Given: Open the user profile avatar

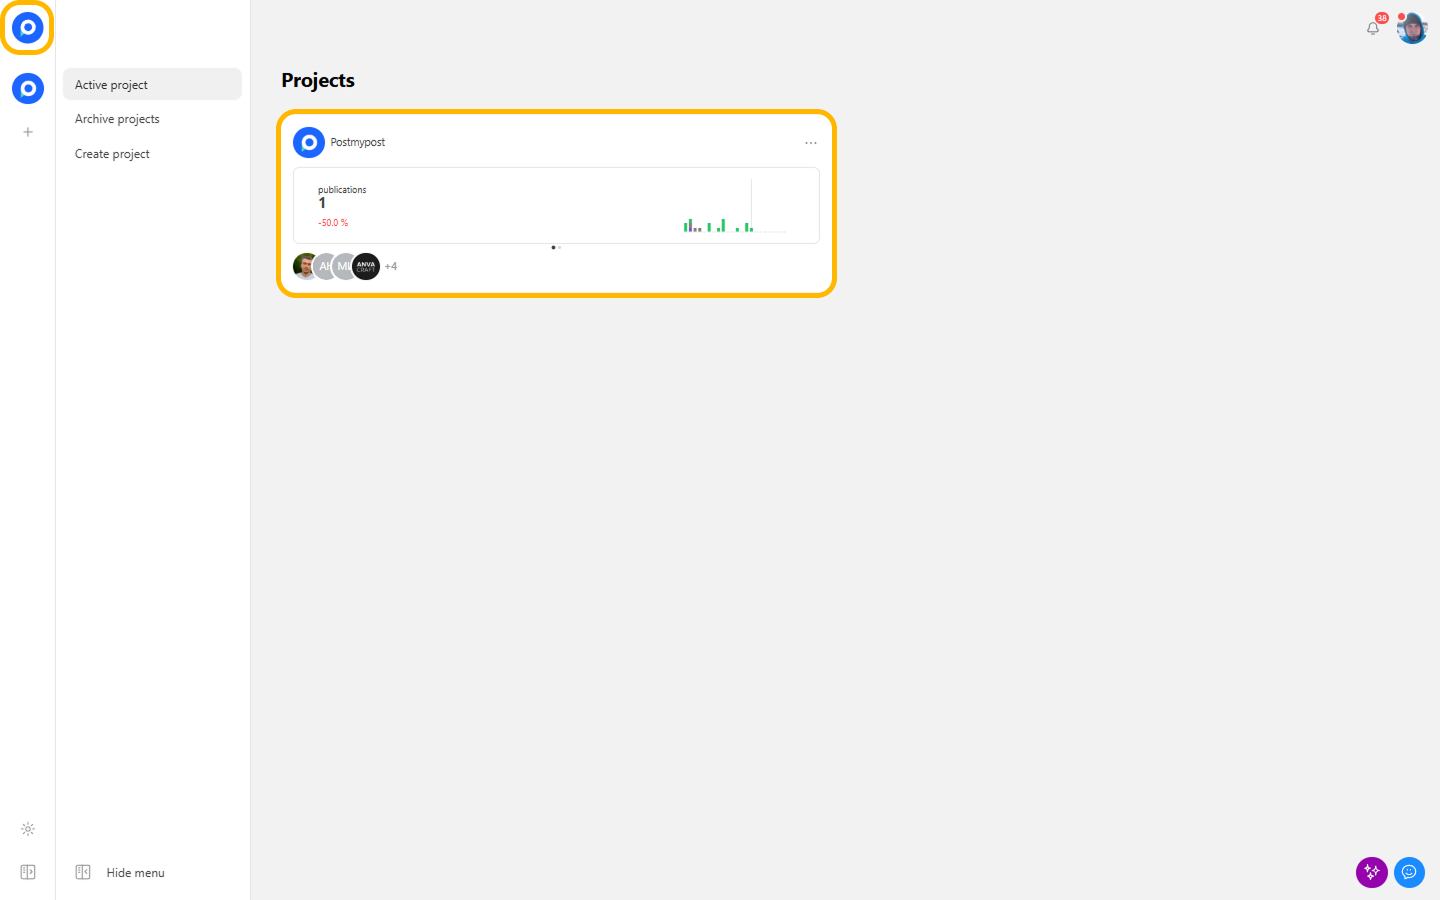Looking at the screenshot, I should click(x=1412, y=28).
